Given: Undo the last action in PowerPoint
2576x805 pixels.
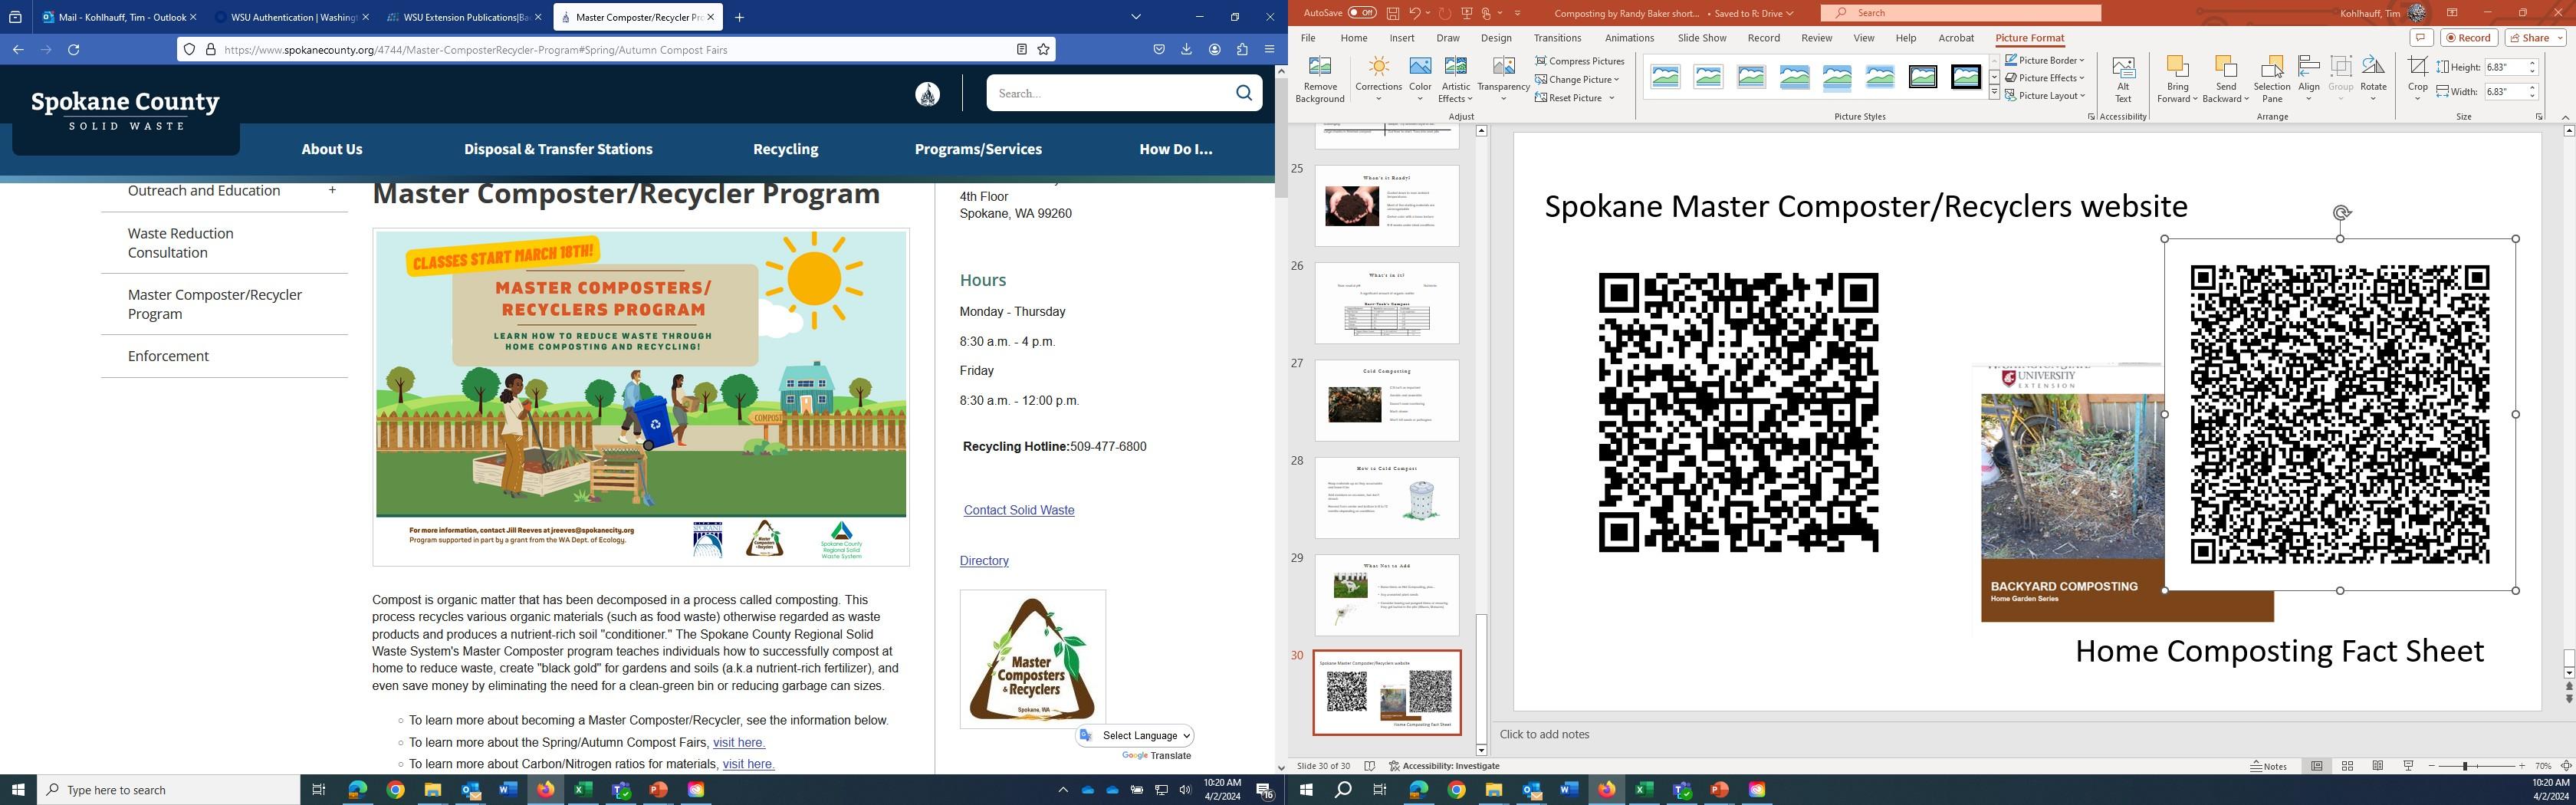Looking at the screenshot, I should pyautogui.click(x=1415, y=13).
